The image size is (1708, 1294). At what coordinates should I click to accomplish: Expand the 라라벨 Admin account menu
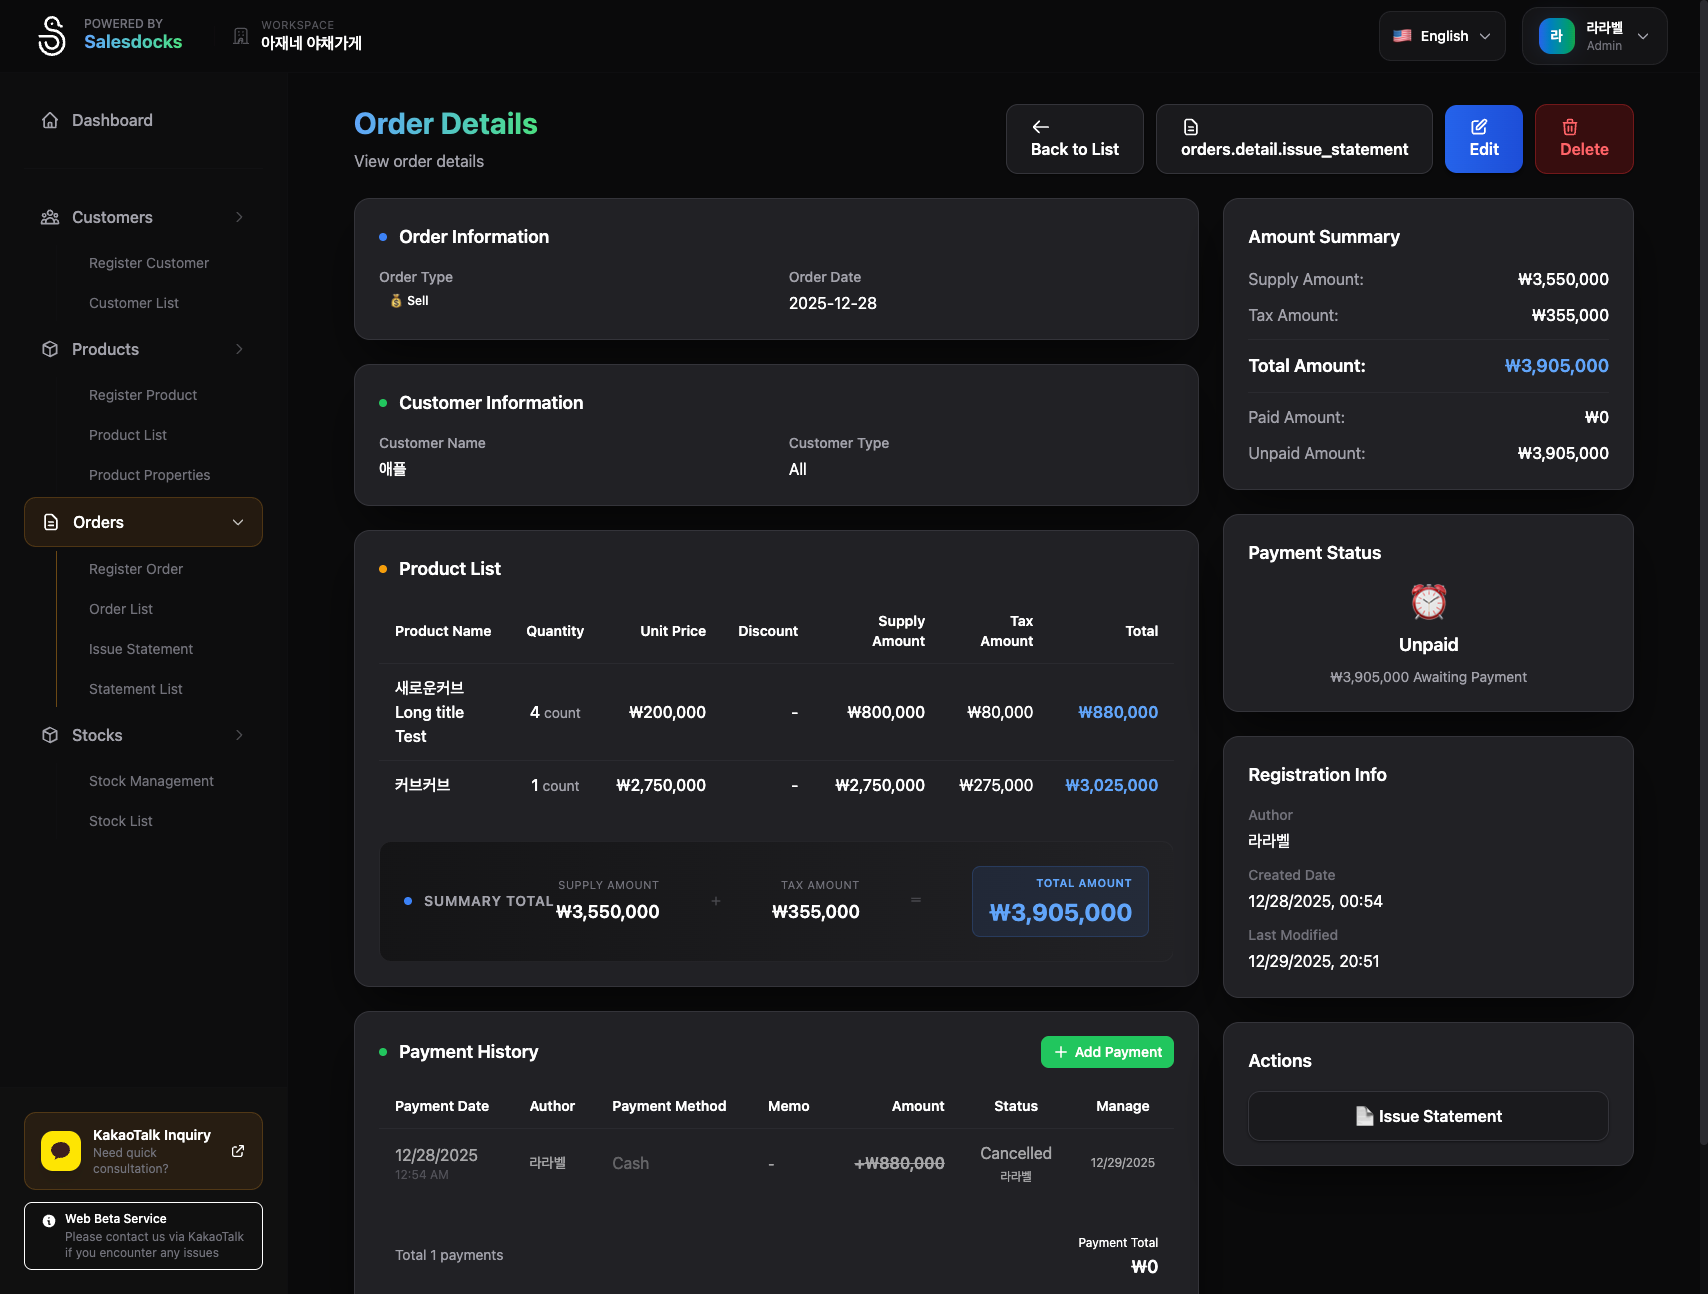[x=1594, y=35]
